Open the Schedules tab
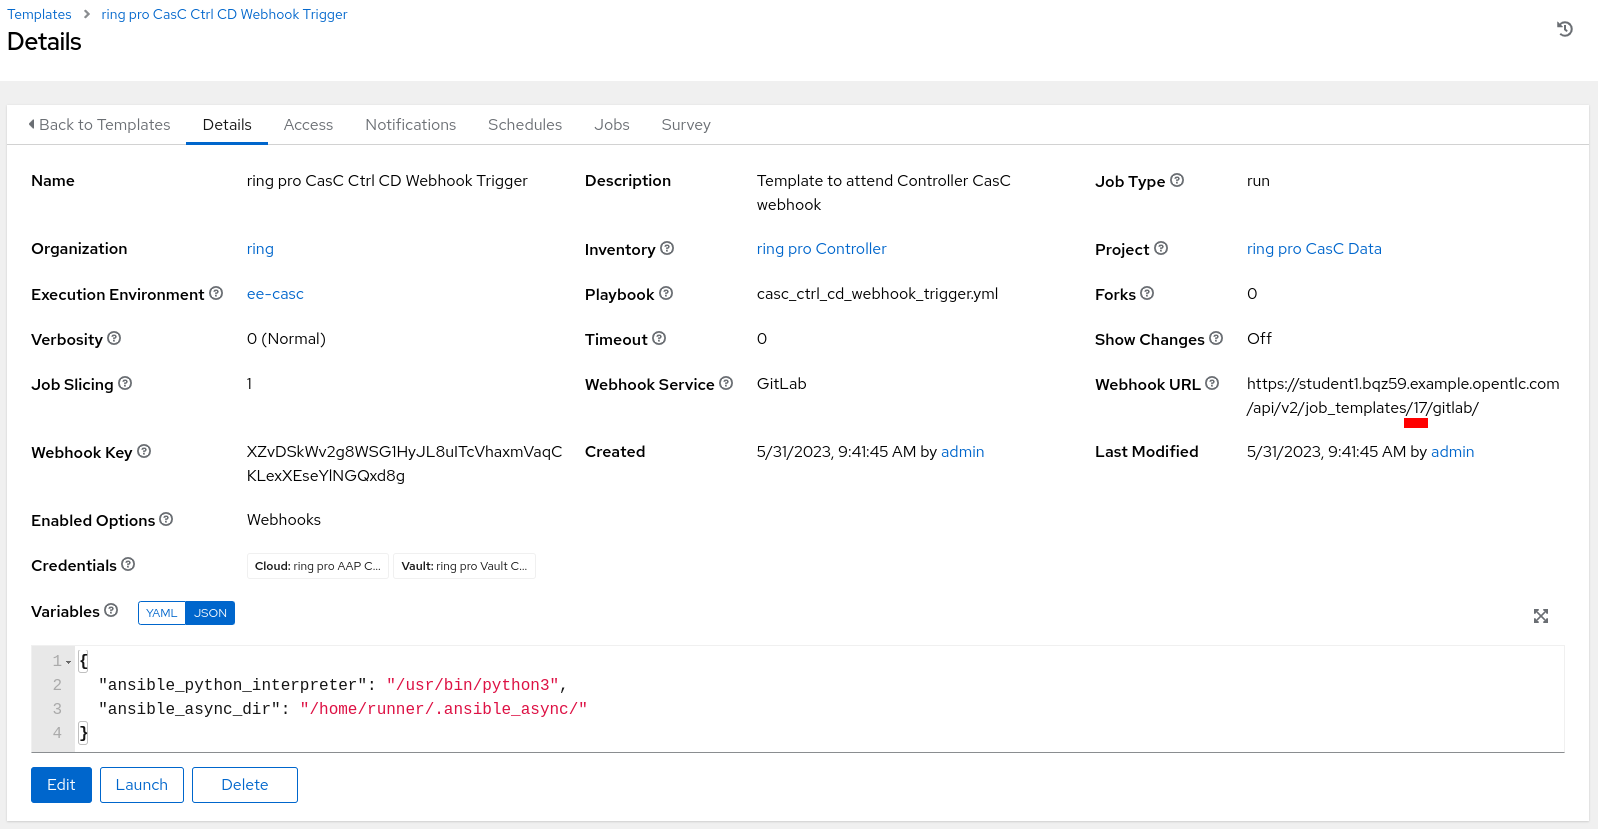Image resolution: width=1598 pixels, height=829 pixels. coord(525,125)
